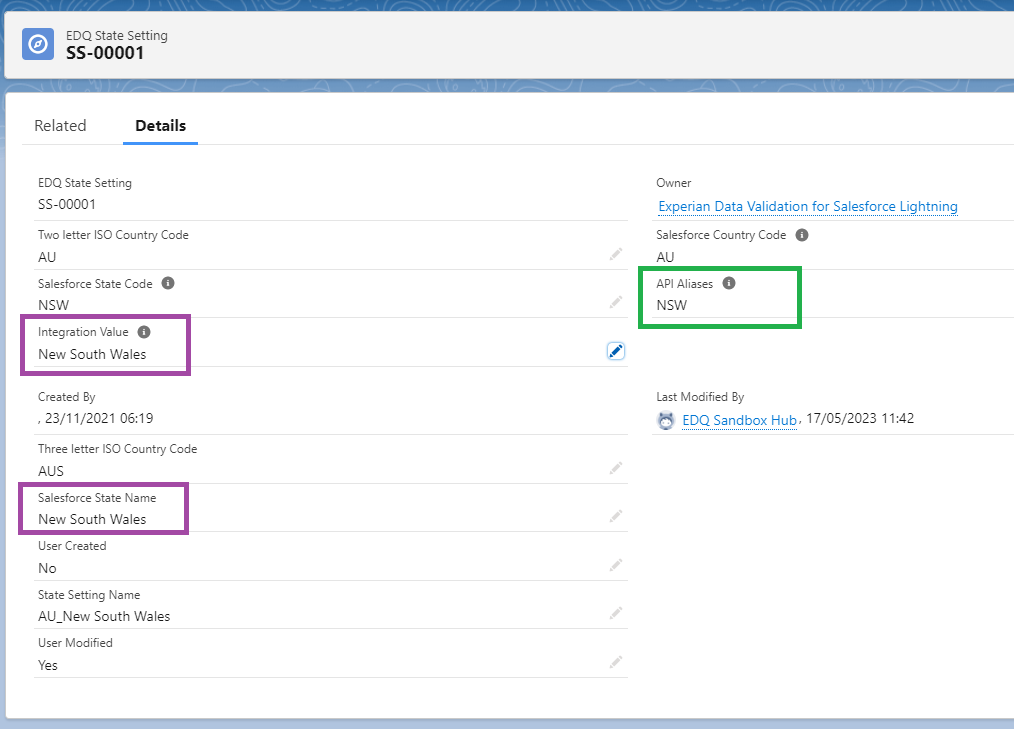Edit the User Modified field pencil
The width and height of the screenshot is (1014, 729).
(x=616, y=662)
